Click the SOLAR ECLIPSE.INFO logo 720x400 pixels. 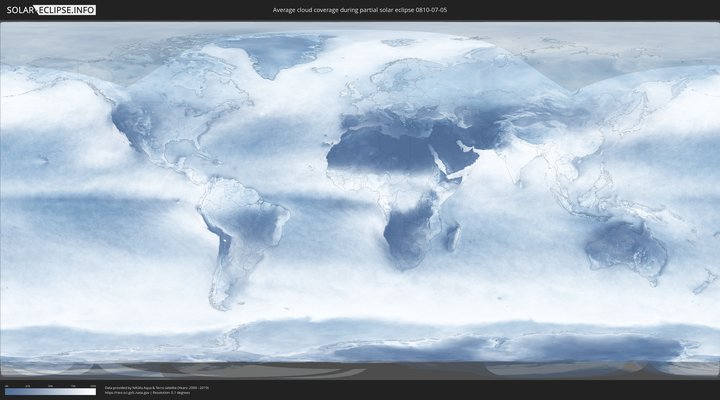click(x=48, y=9)
